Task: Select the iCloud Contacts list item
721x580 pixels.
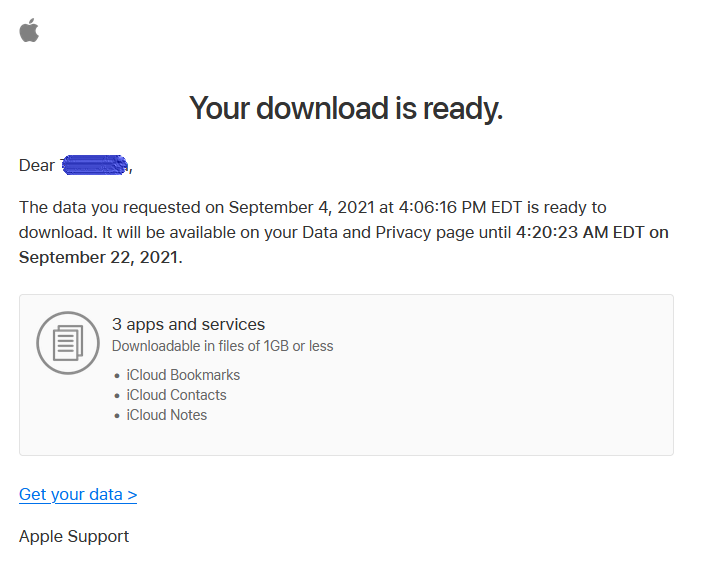Action: pos(177,395)
